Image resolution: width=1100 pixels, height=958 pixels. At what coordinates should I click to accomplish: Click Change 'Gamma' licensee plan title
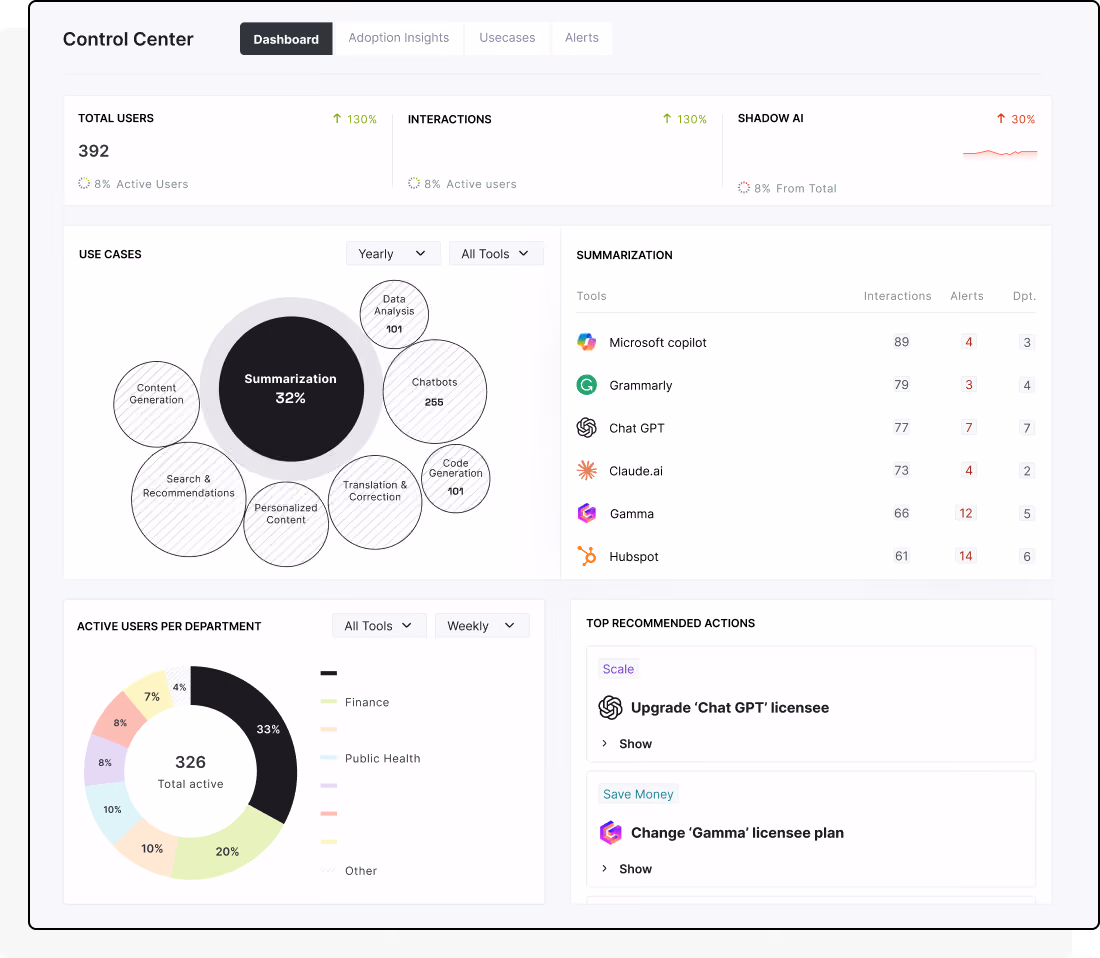737,832
